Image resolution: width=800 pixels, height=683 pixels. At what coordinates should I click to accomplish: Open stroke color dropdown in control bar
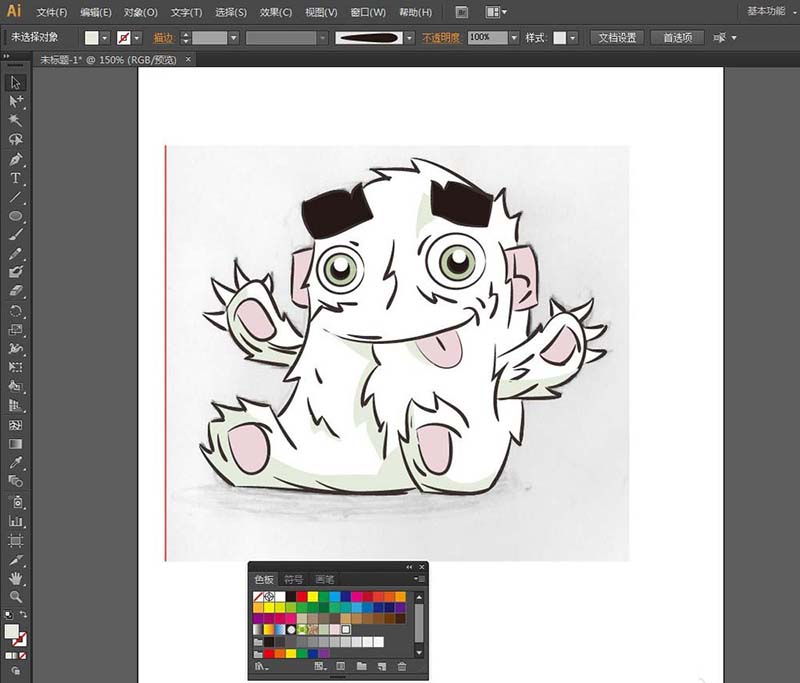pyautogui.click(x=137, y=38)
